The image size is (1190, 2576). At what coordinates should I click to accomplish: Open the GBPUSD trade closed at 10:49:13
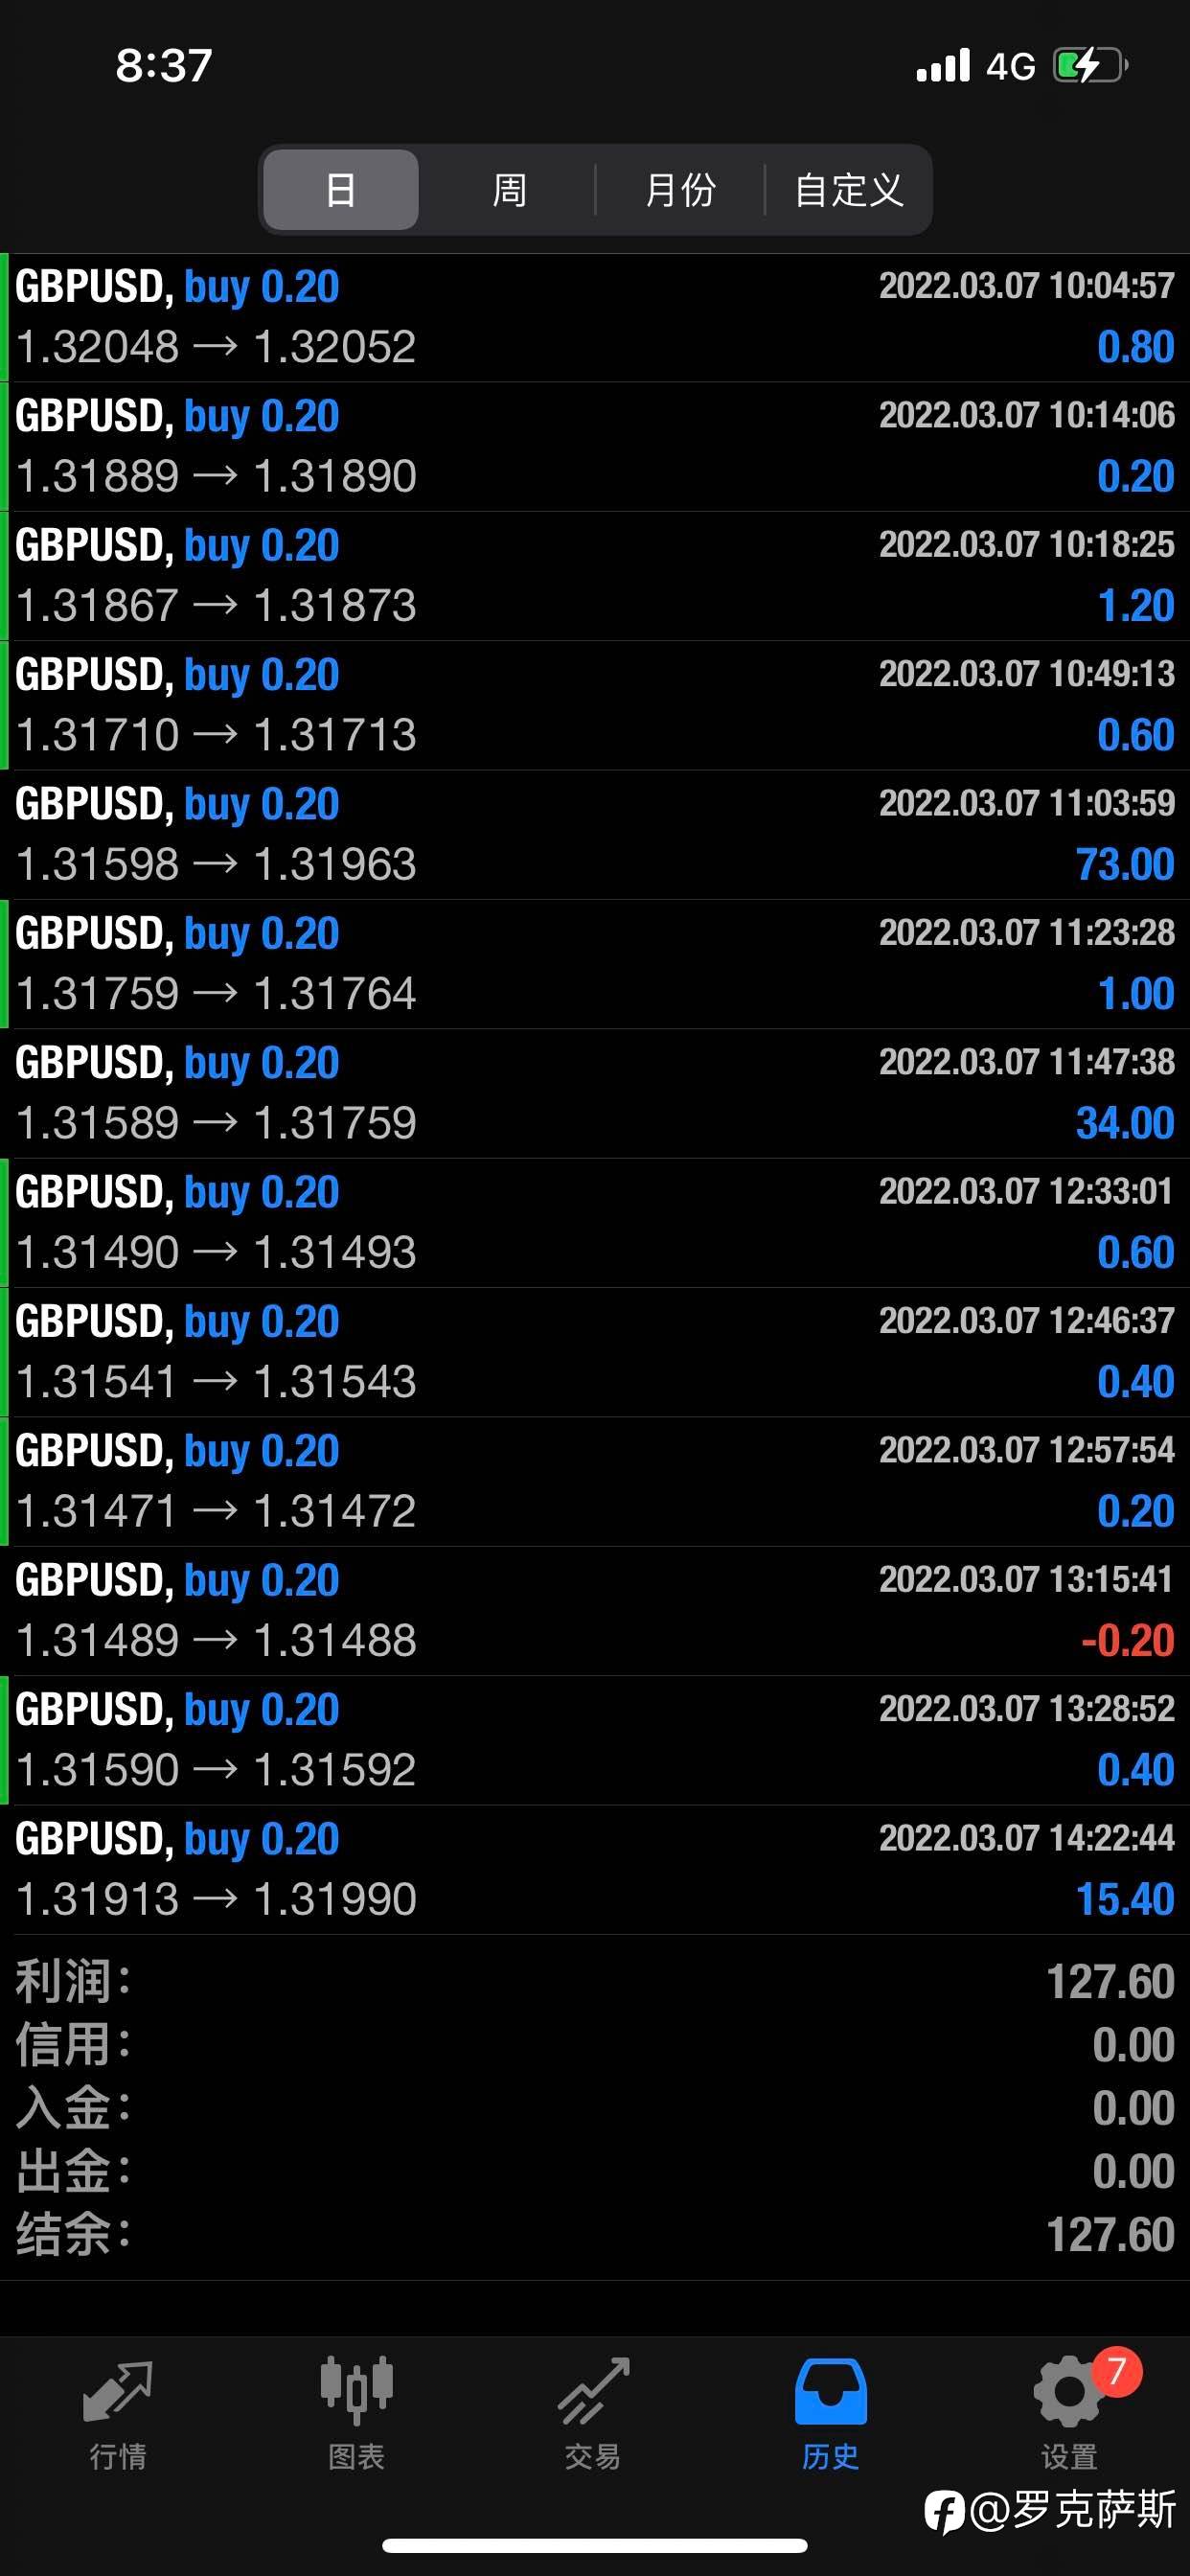tap(595, 705)
